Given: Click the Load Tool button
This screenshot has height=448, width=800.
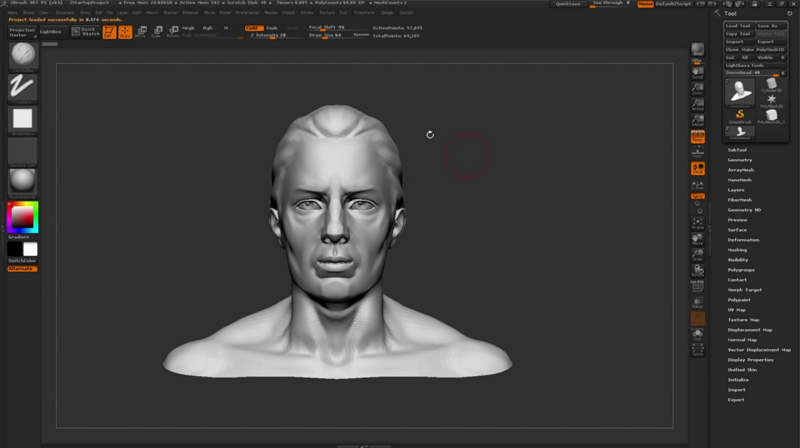Looking at the screenshot, I should click(x=739, y=25).
